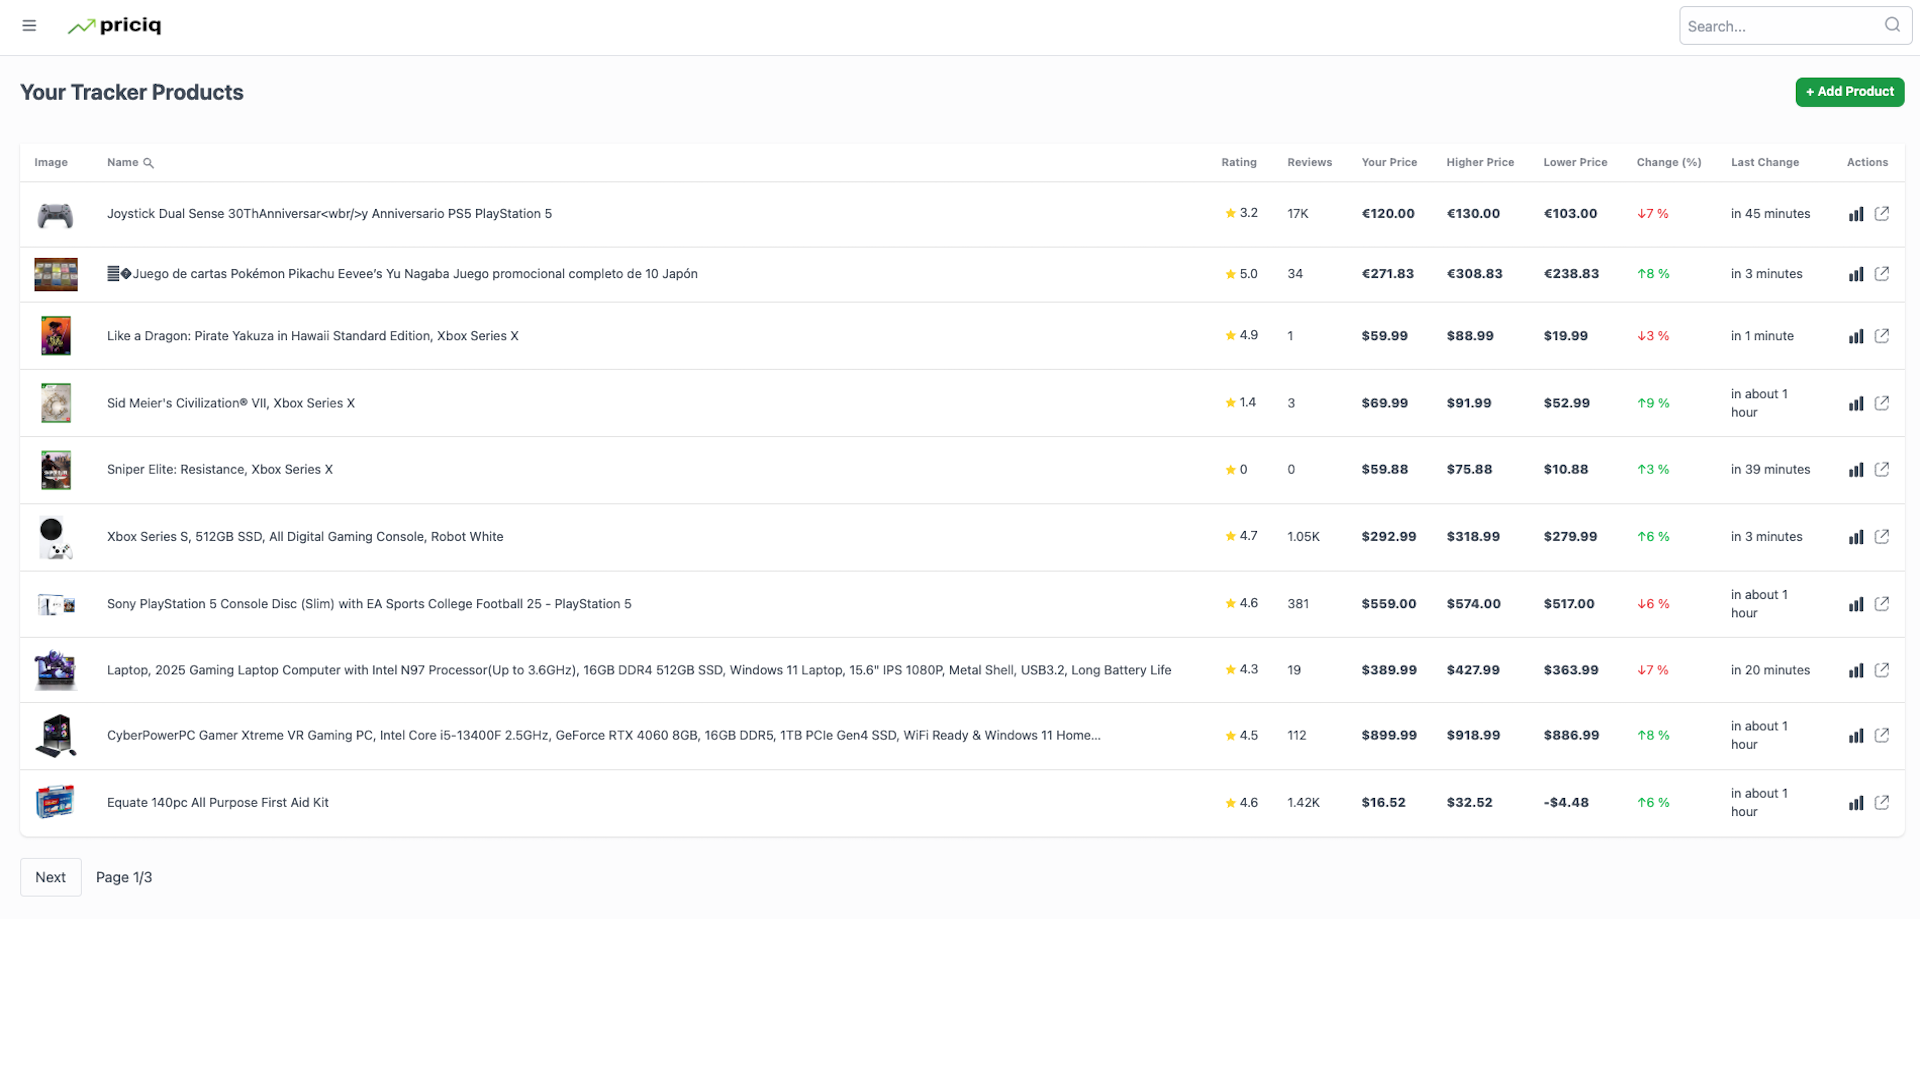
Task: Click the Pokémon card game thumbnail image
Action: [55, 273]
